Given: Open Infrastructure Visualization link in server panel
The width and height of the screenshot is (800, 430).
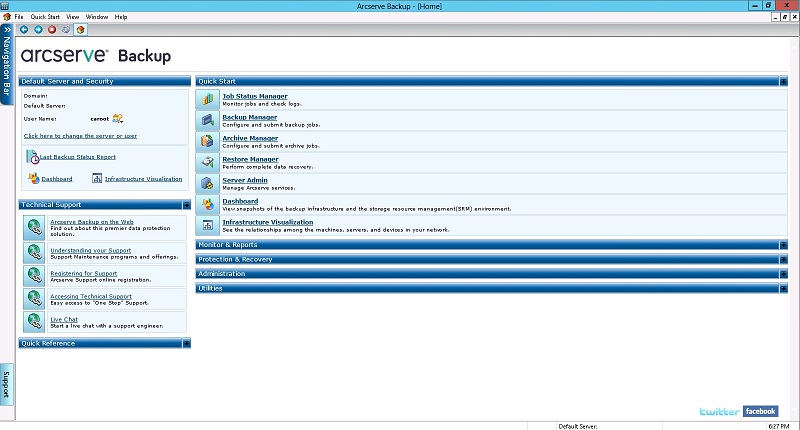Looking at the screenshot, I should pyautogui.click(x=143, y=179).
